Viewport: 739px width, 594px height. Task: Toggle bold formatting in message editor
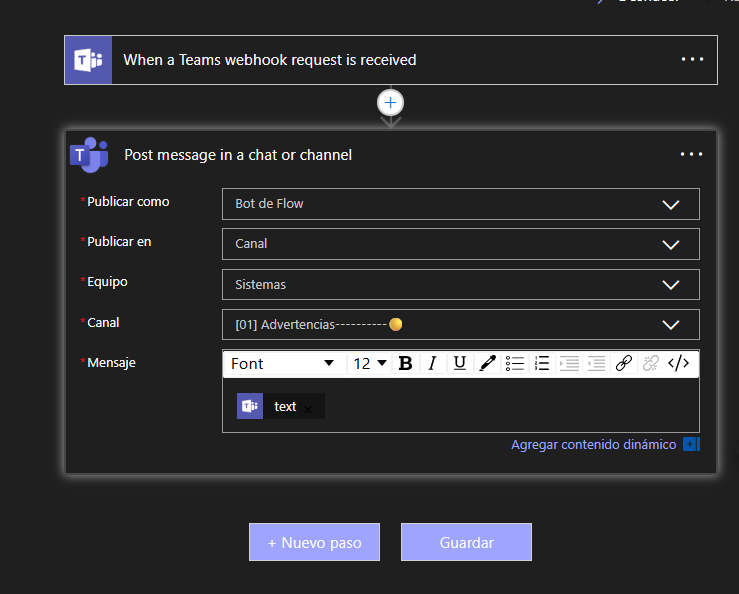click(405, 363)
